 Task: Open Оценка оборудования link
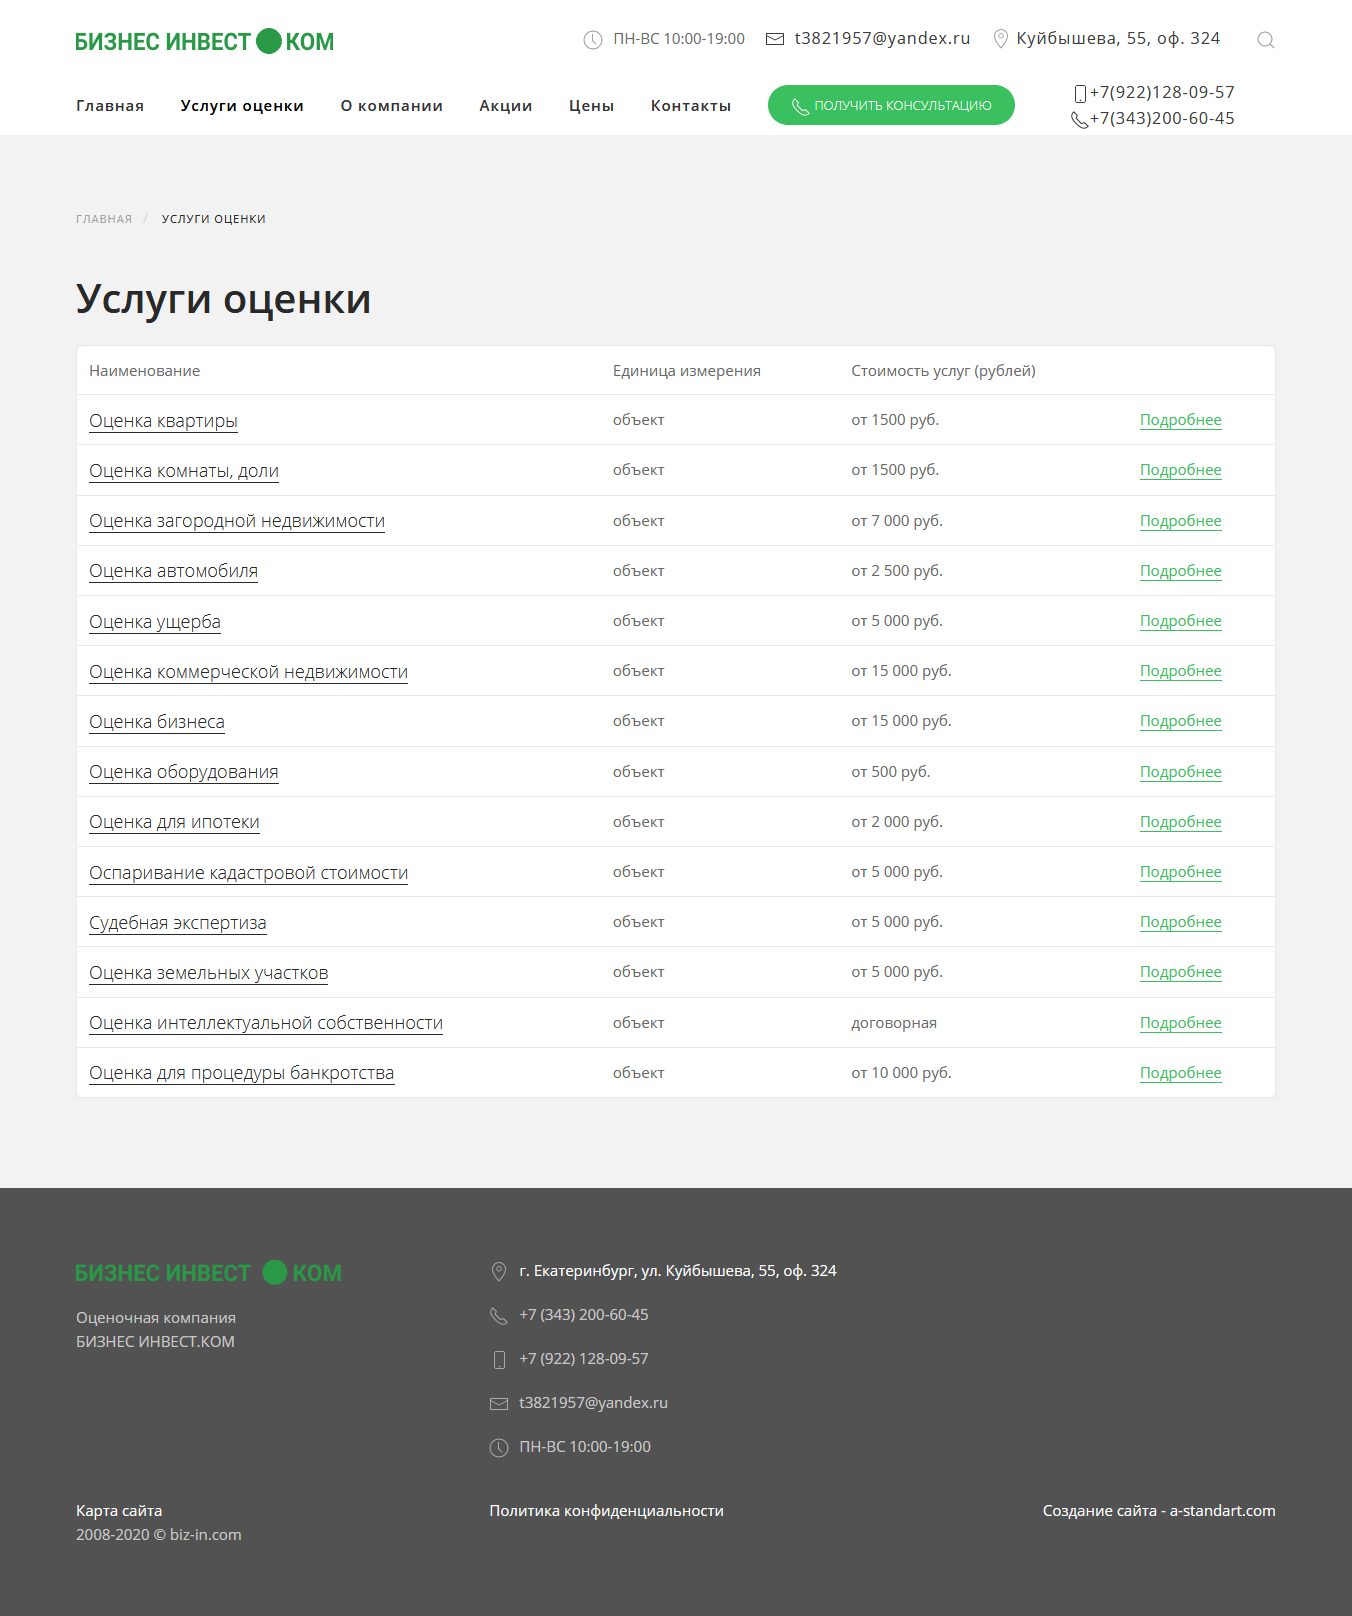(184, 772)
